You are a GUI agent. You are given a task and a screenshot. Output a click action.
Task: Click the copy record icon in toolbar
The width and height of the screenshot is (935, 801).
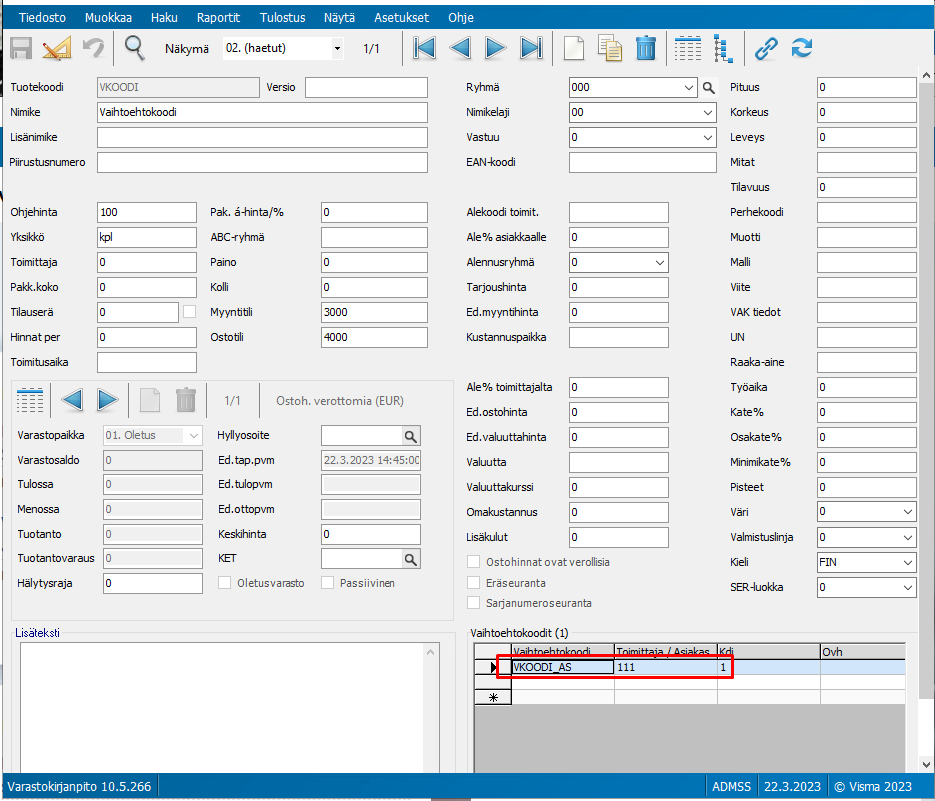610,48
